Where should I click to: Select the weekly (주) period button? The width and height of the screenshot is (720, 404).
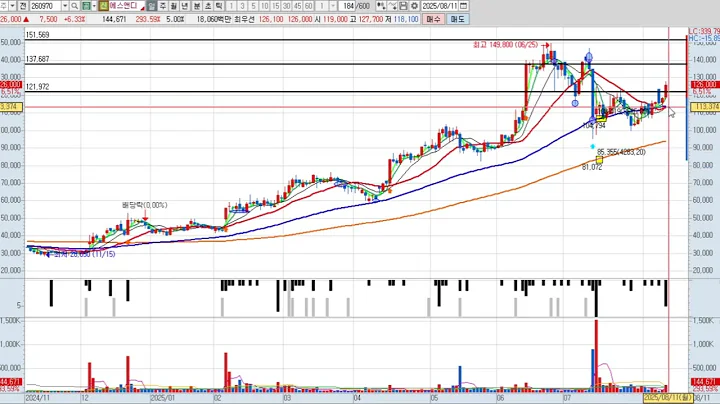[163, 6]
